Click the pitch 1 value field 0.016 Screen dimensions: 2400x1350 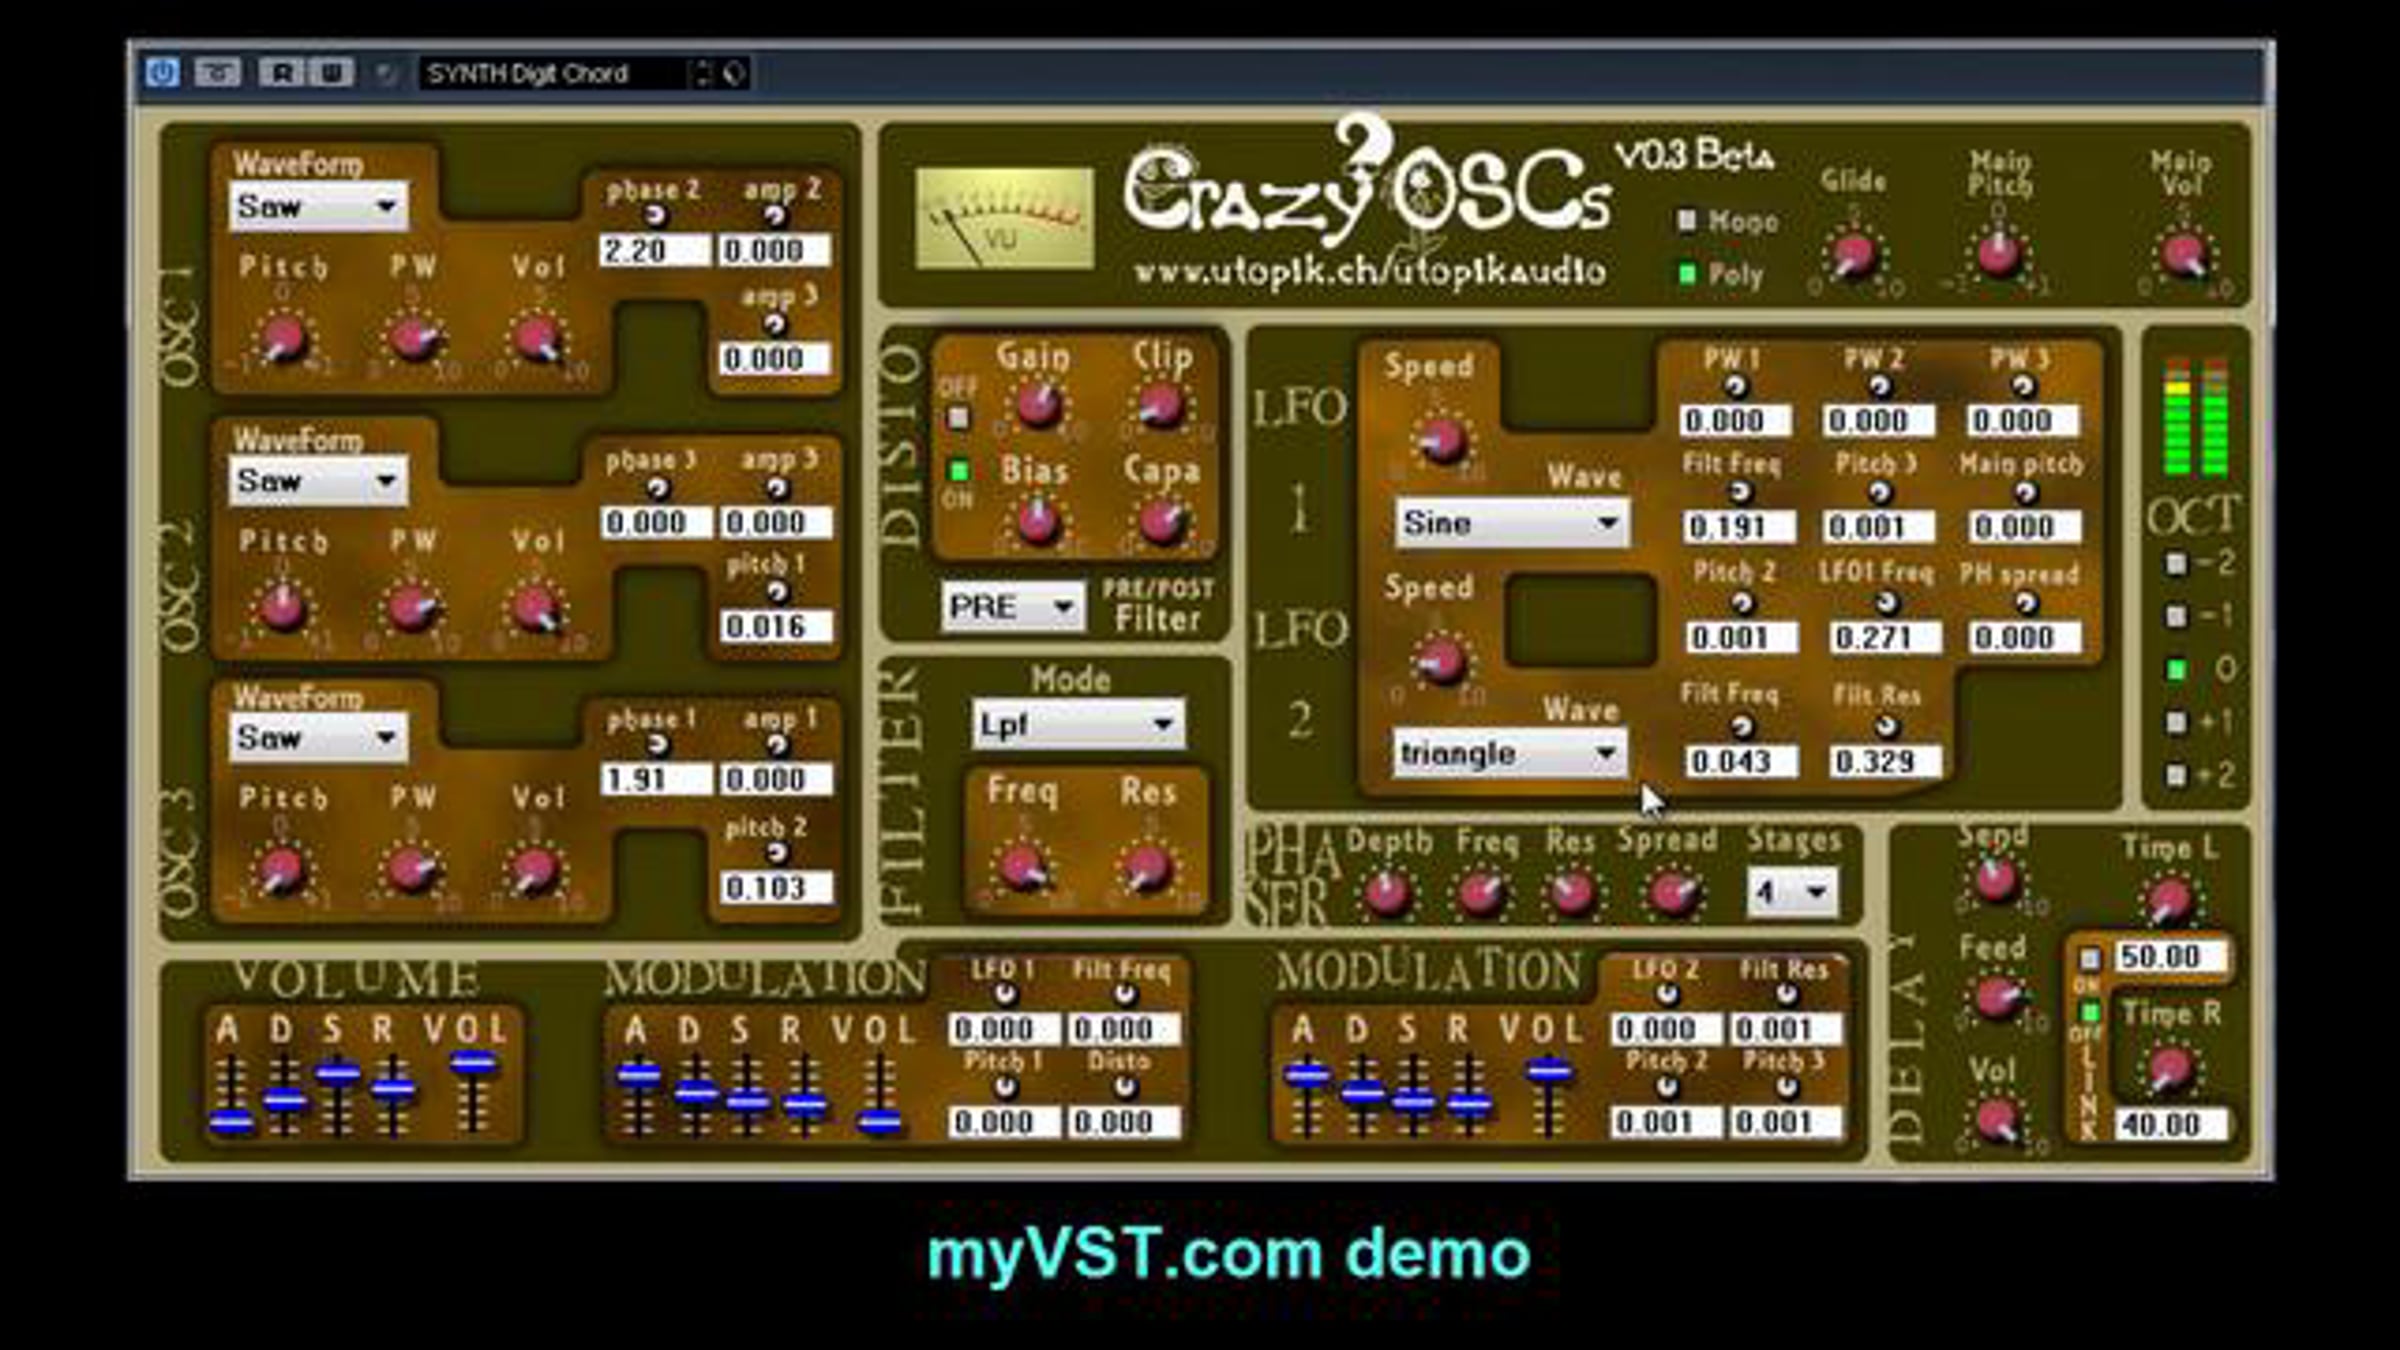[776, 627]
